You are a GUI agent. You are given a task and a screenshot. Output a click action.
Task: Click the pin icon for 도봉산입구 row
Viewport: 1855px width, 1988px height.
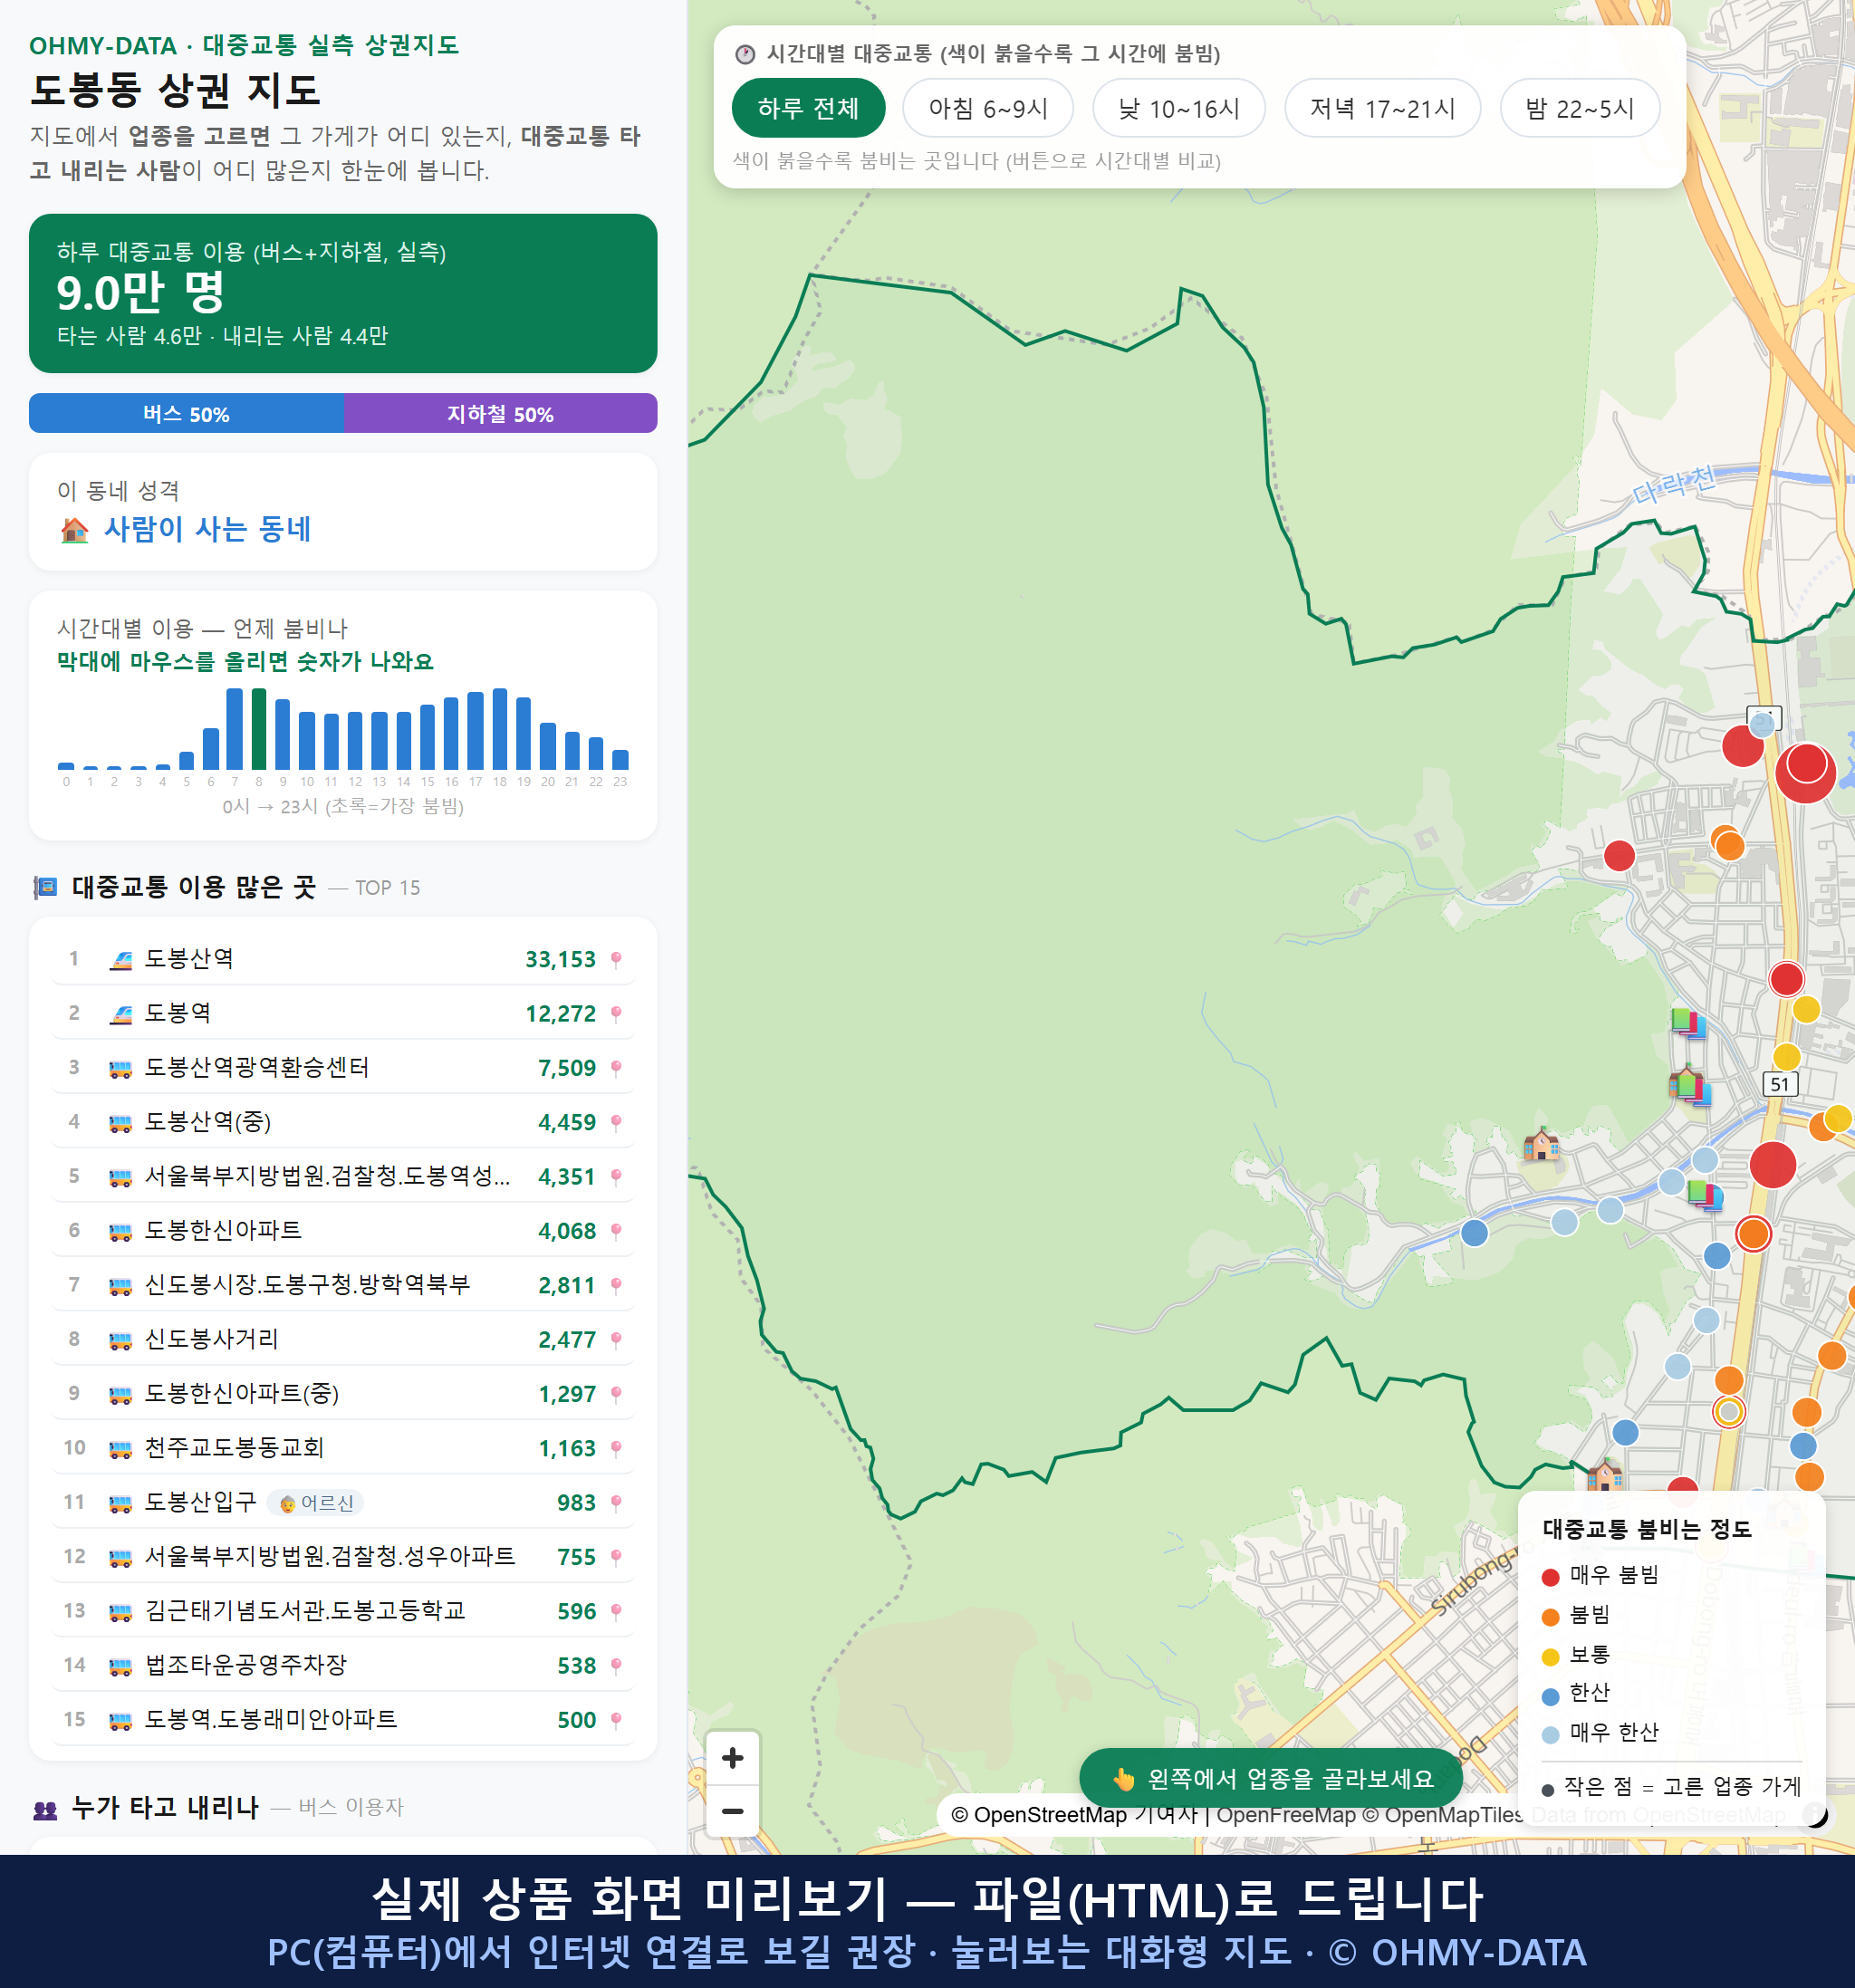coord(616,1503)
